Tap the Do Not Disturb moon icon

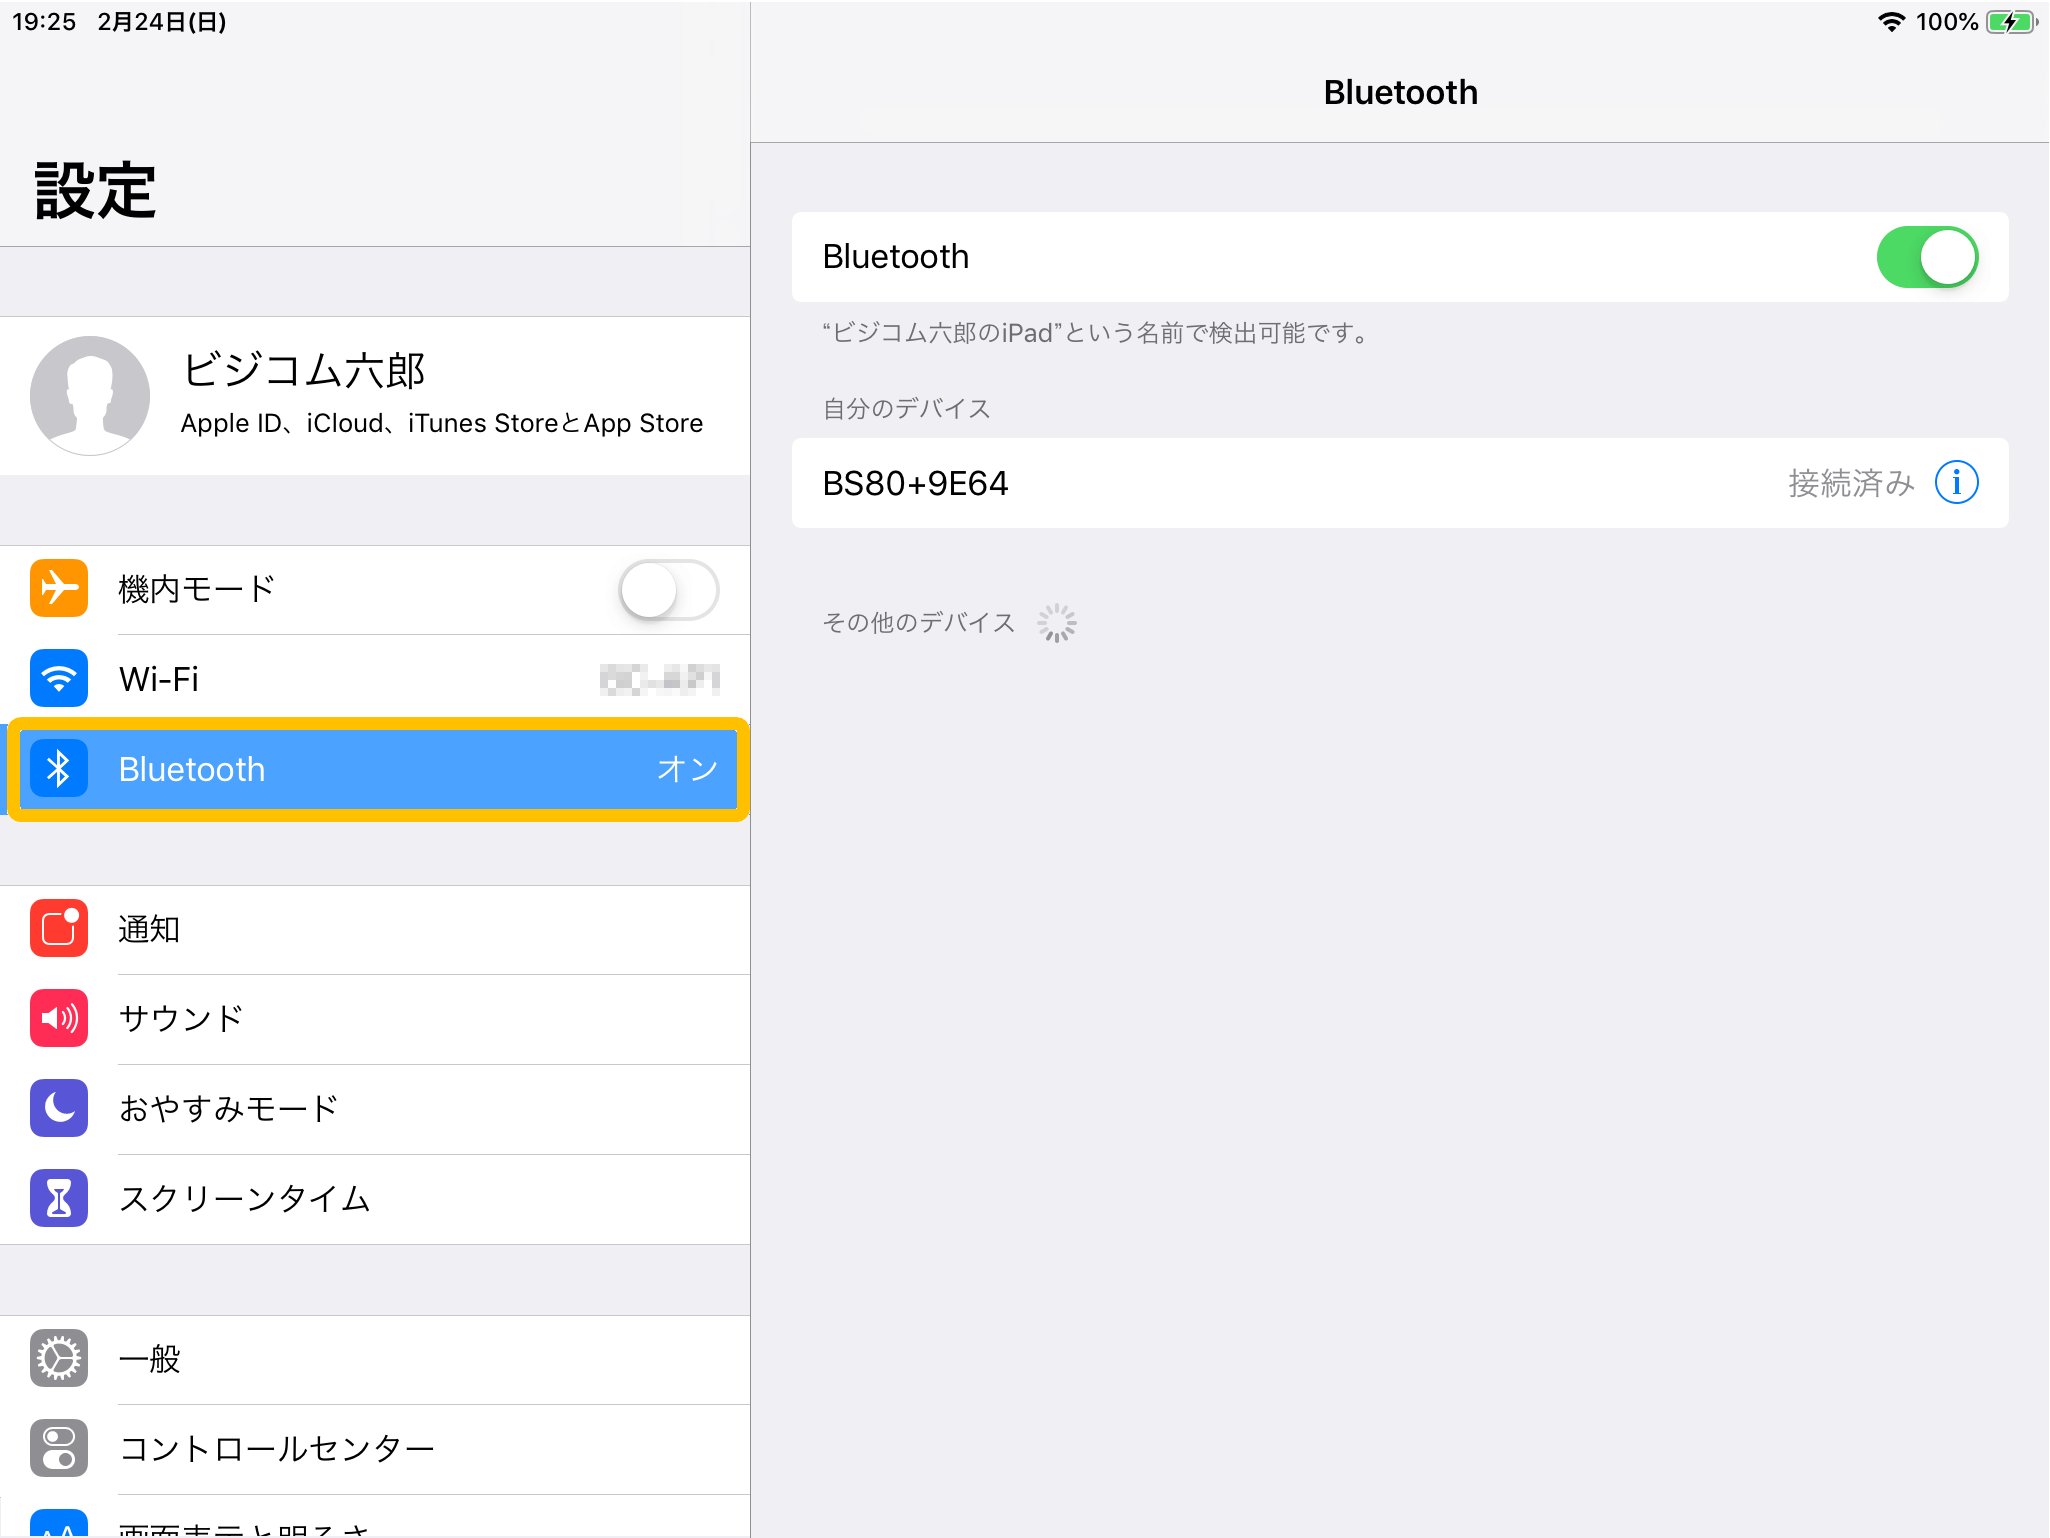point(59,1108)
